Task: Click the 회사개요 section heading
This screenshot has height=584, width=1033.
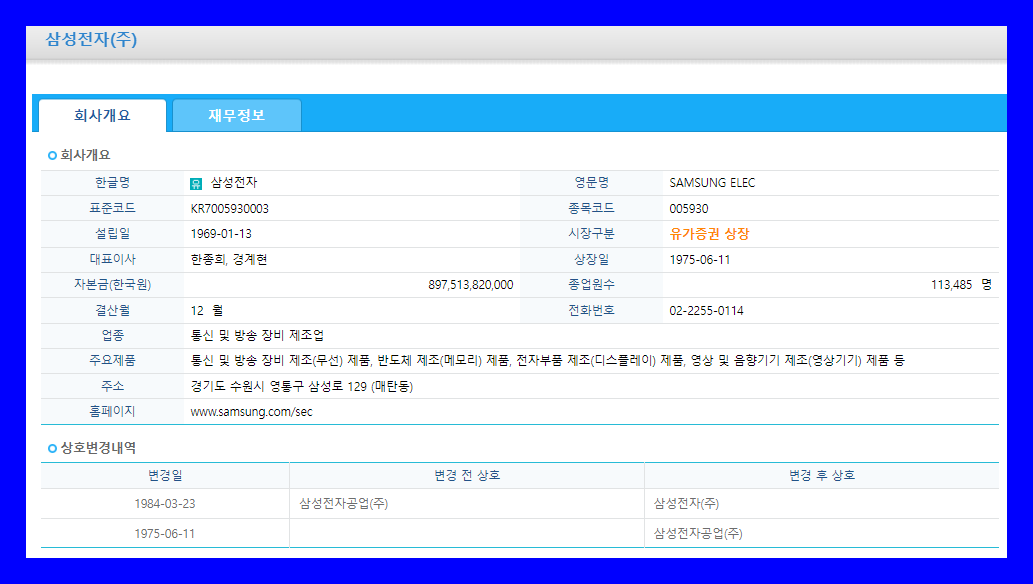Action: click(85, 155)
